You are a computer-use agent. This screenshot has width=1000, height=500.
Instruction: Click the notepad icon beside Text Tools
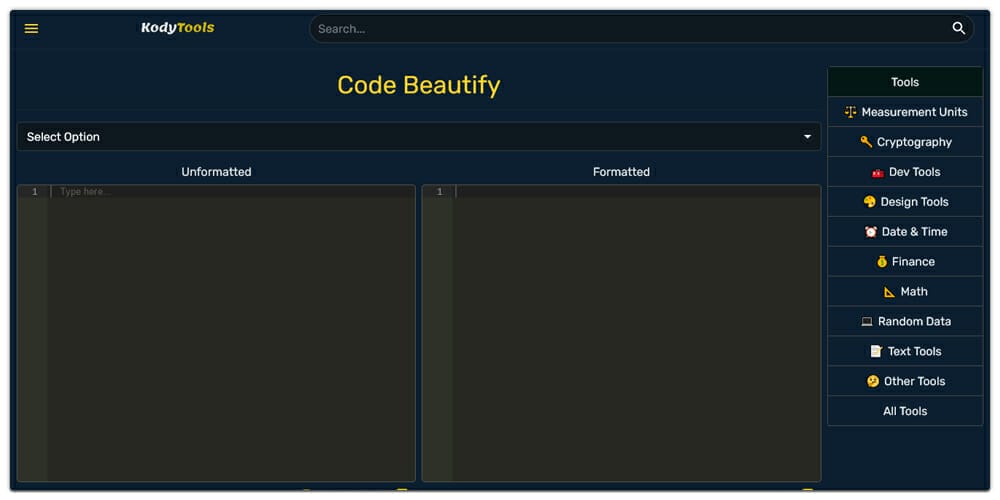point(876,351)
